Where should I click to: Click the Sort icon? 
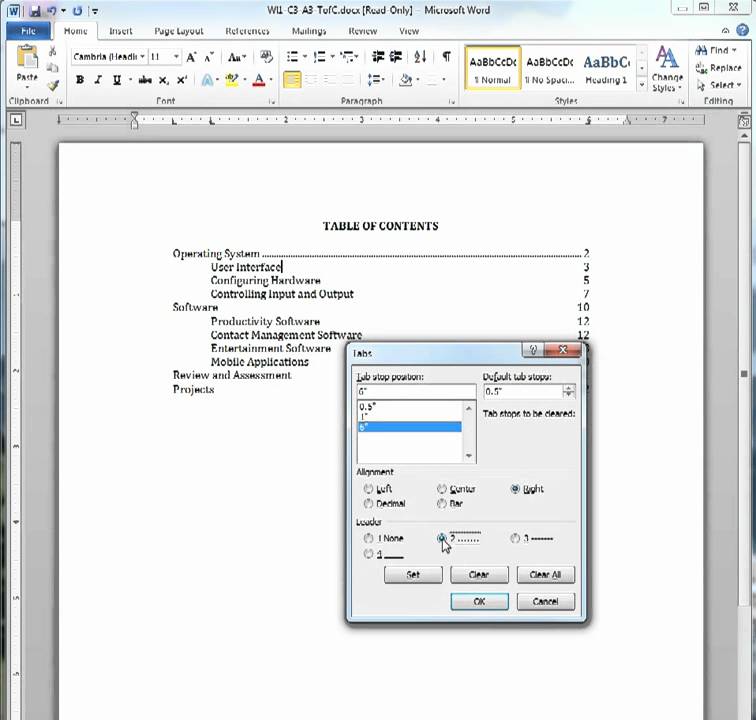coord(420,56)
